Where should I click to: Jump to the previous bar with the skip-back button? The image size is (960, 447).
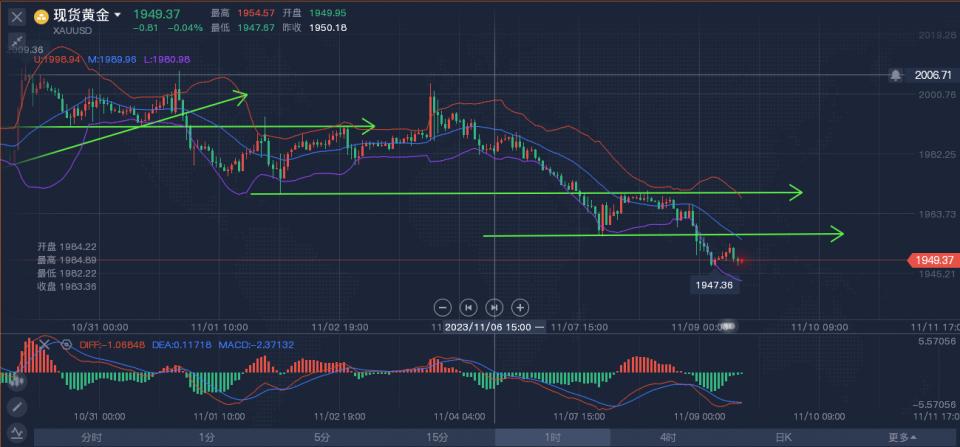click(x=469, y=307)
